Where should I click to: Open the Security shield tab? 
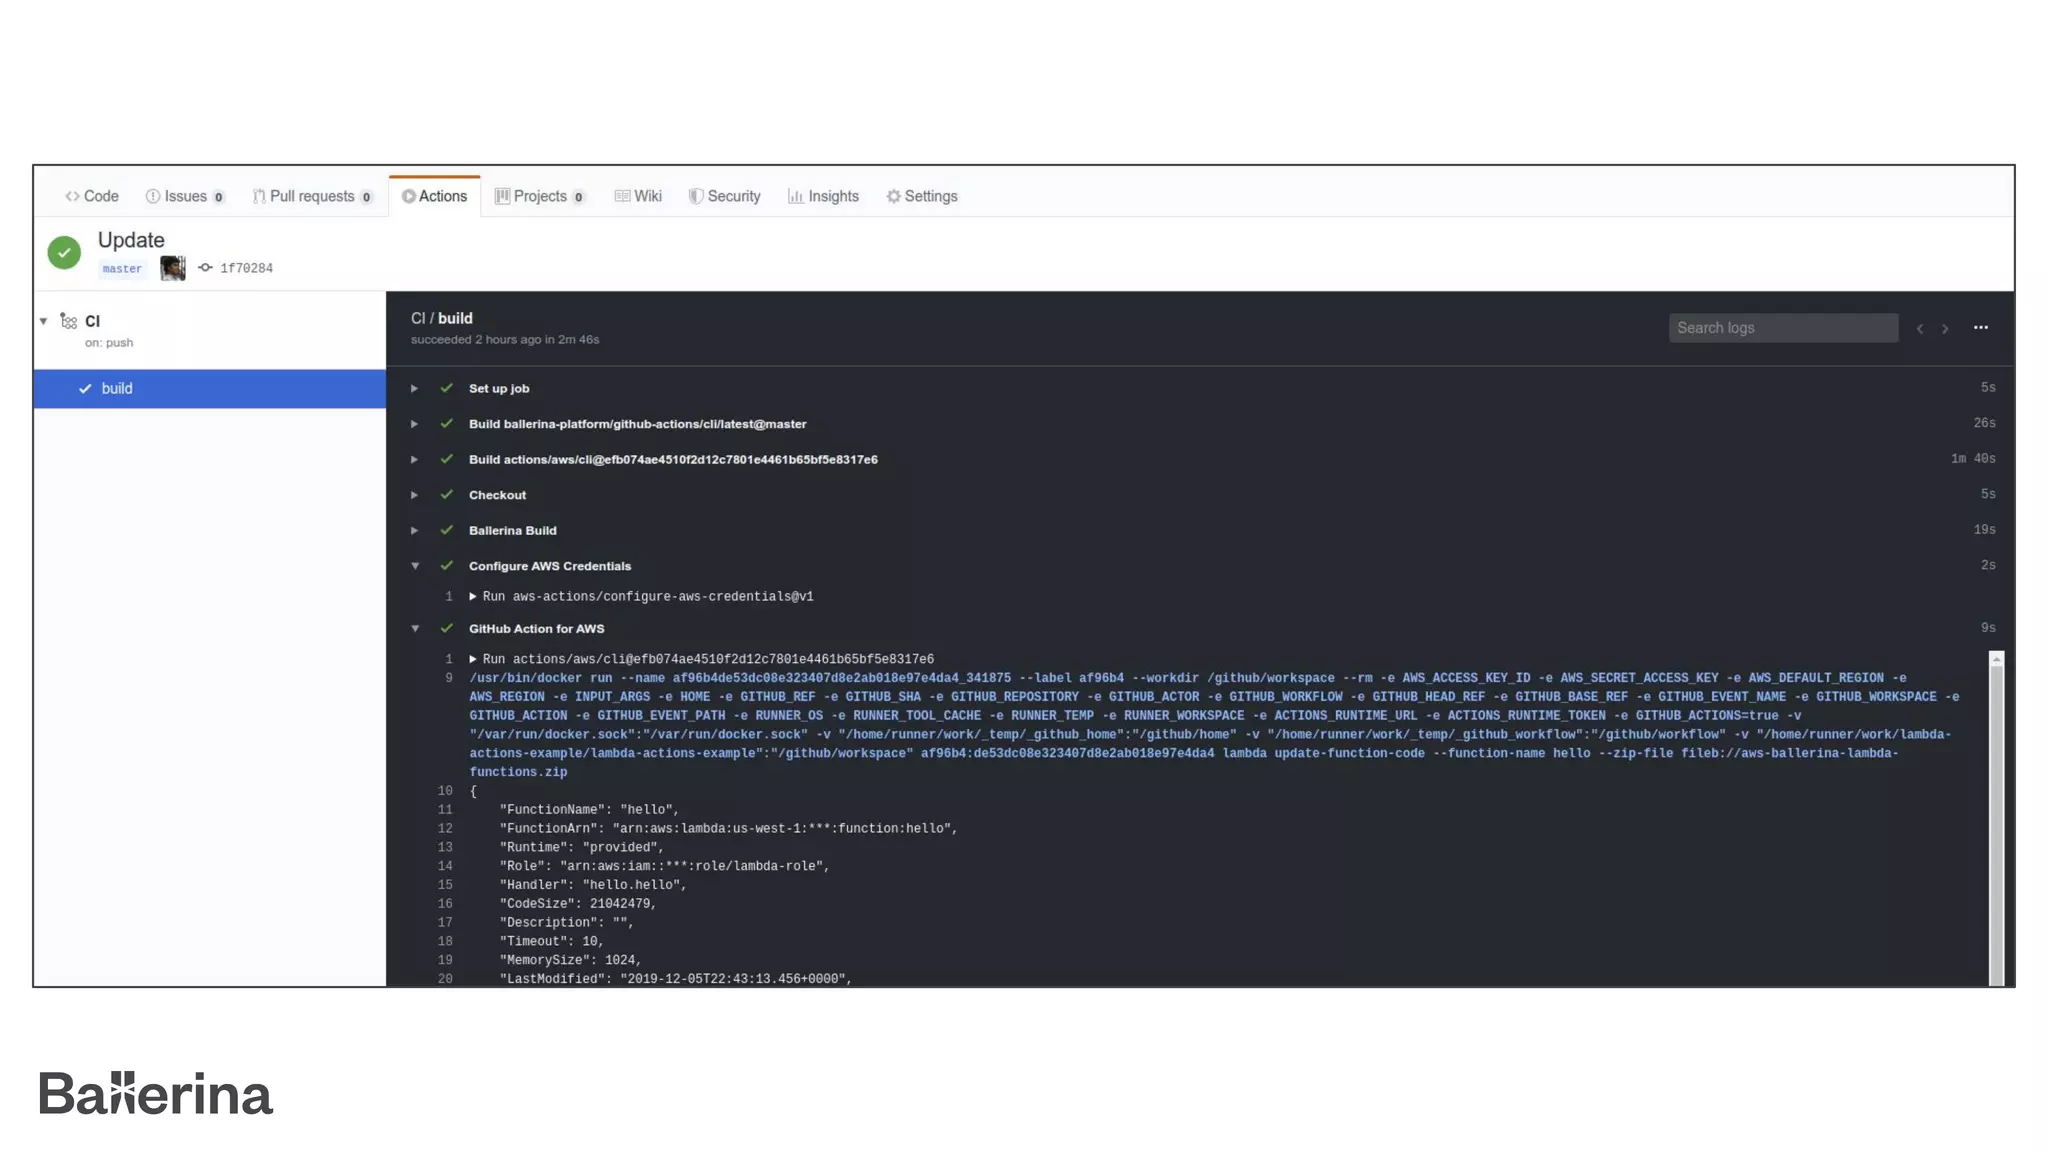724,196
